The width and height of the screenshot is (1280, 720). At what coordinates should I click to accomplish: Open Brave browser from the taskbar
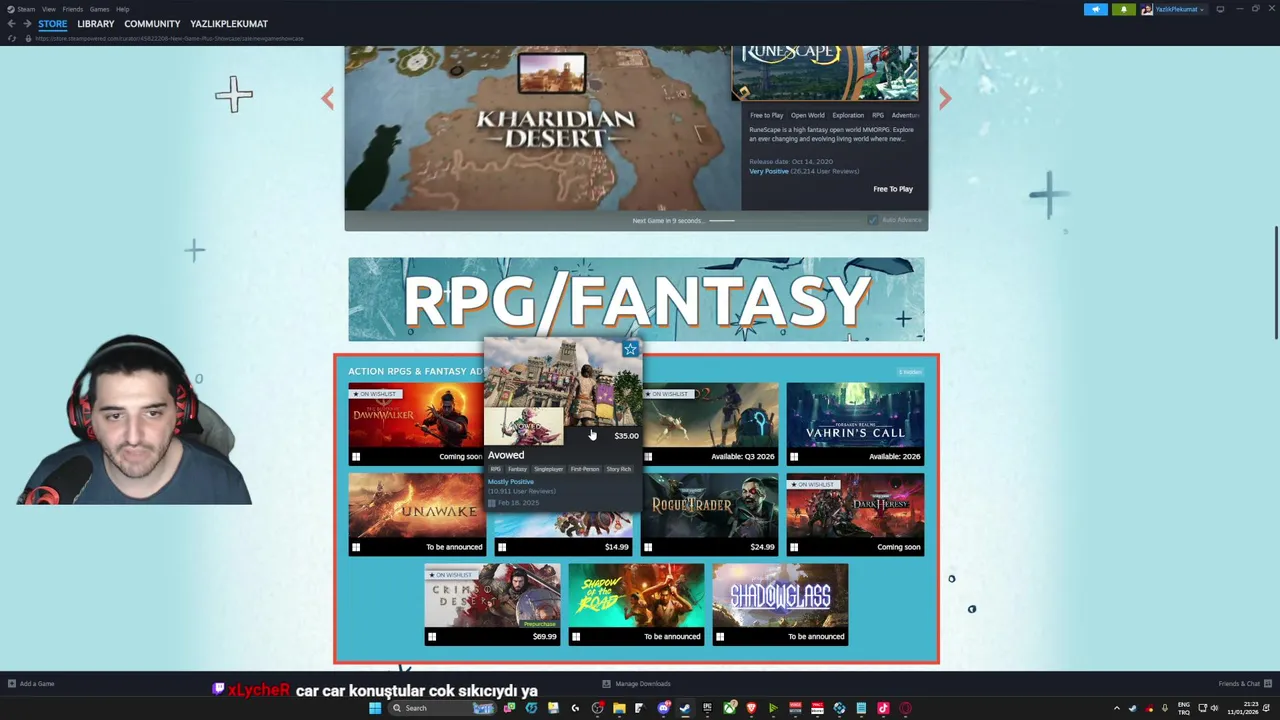click(751, 708)
